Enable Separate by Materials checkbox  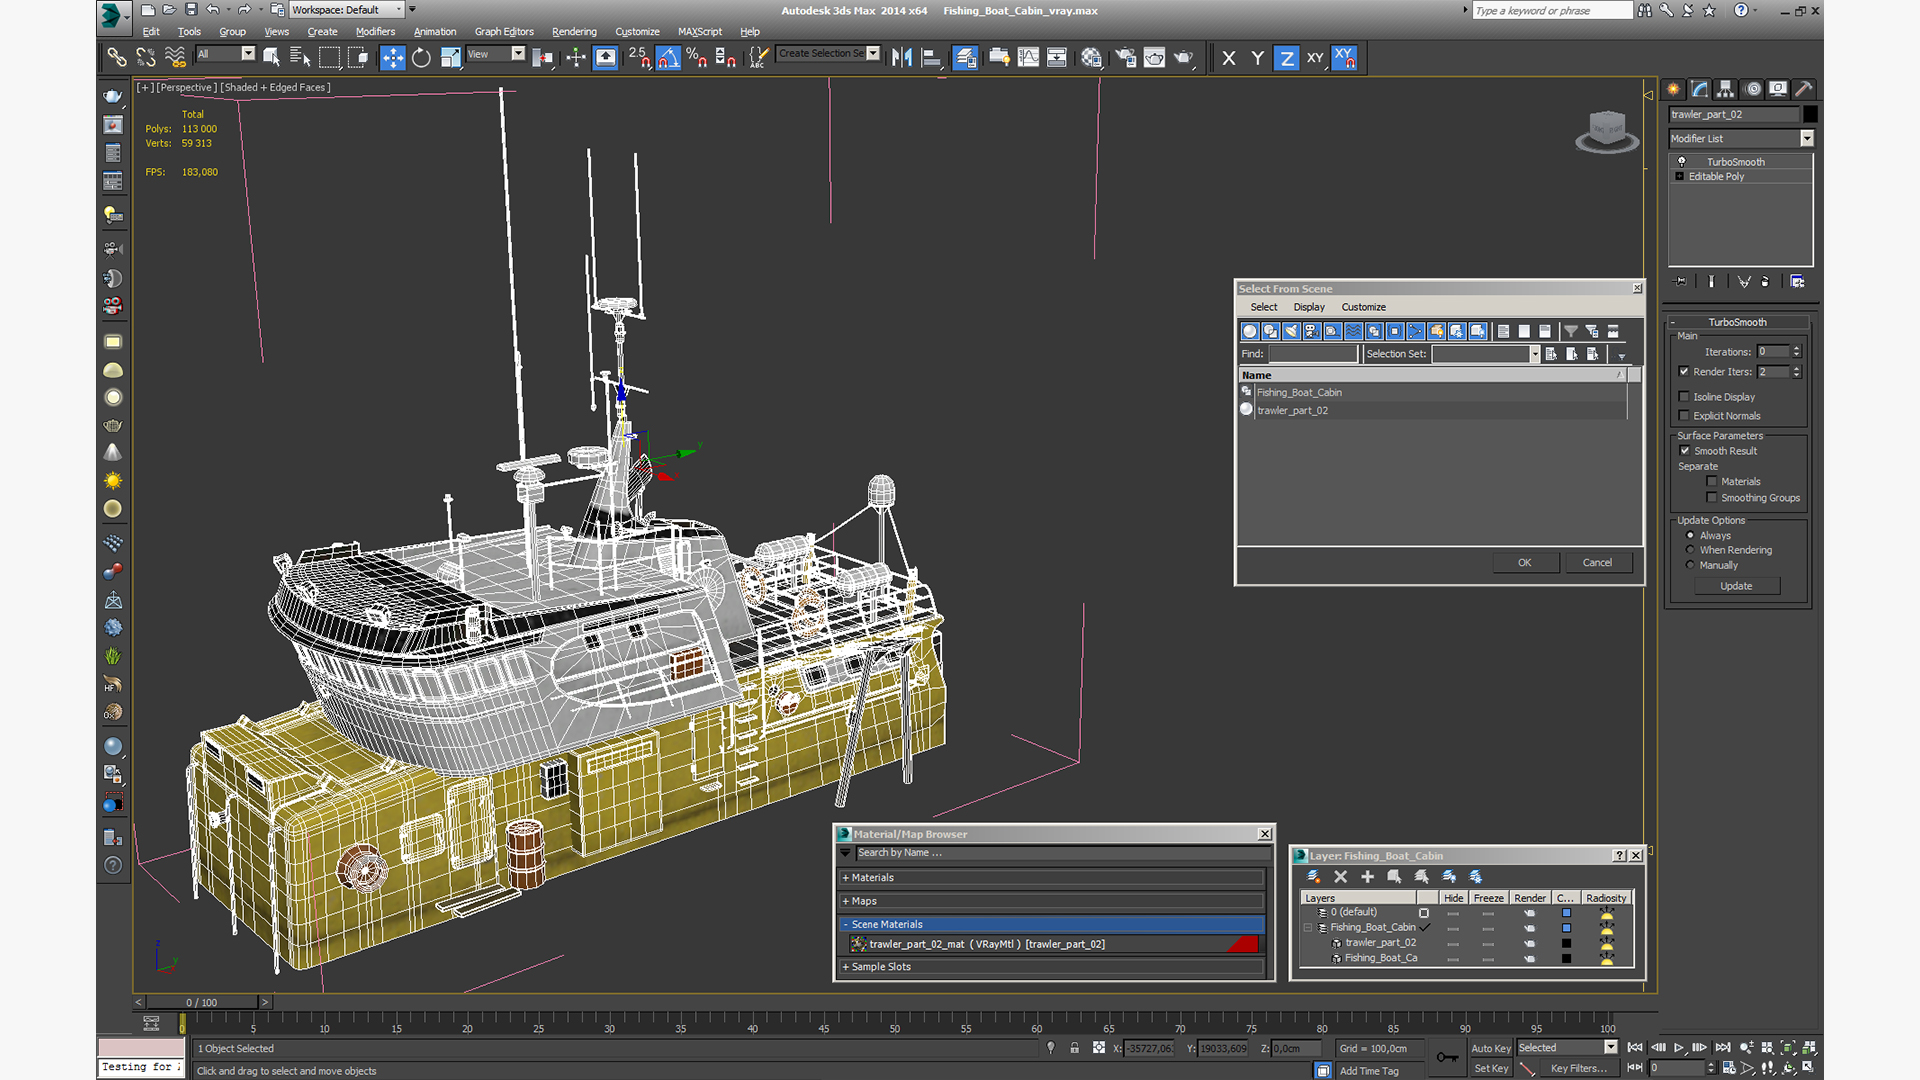(x=1712, y=482)
